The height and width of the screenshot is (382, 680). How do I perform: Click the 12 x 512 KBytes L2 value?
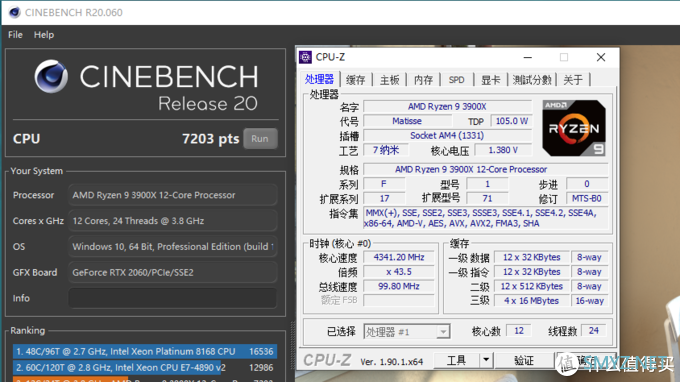coord(531,286)
